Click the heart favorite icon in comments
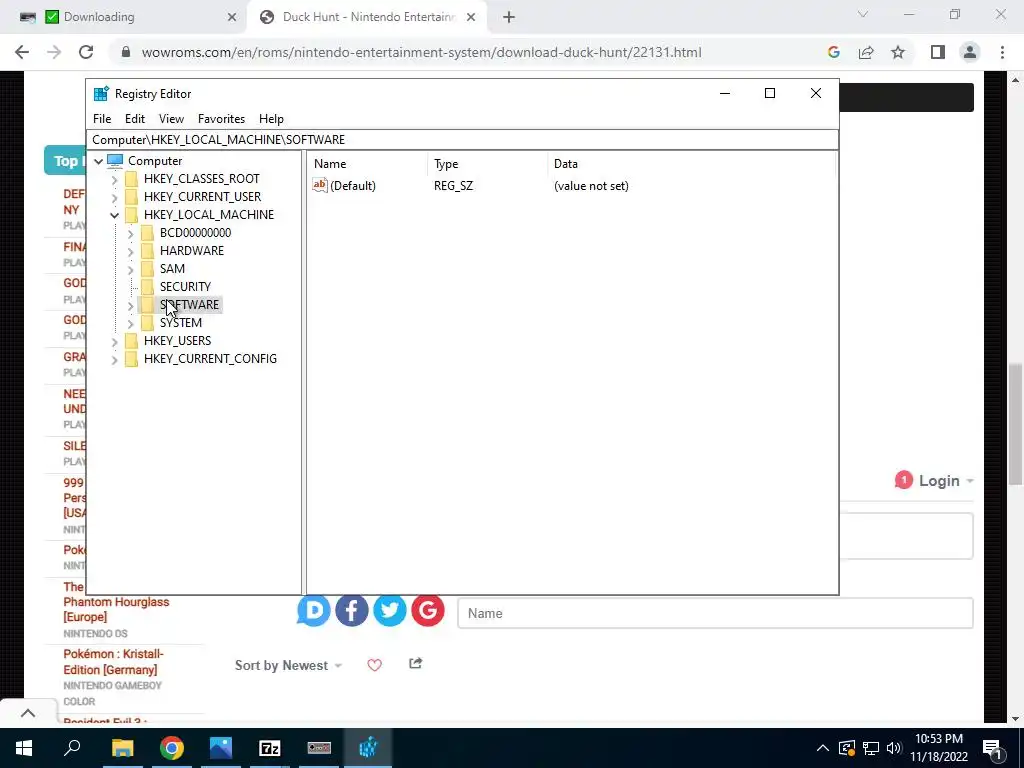The width and height of the screenshot is (1024, 768). 374,665
